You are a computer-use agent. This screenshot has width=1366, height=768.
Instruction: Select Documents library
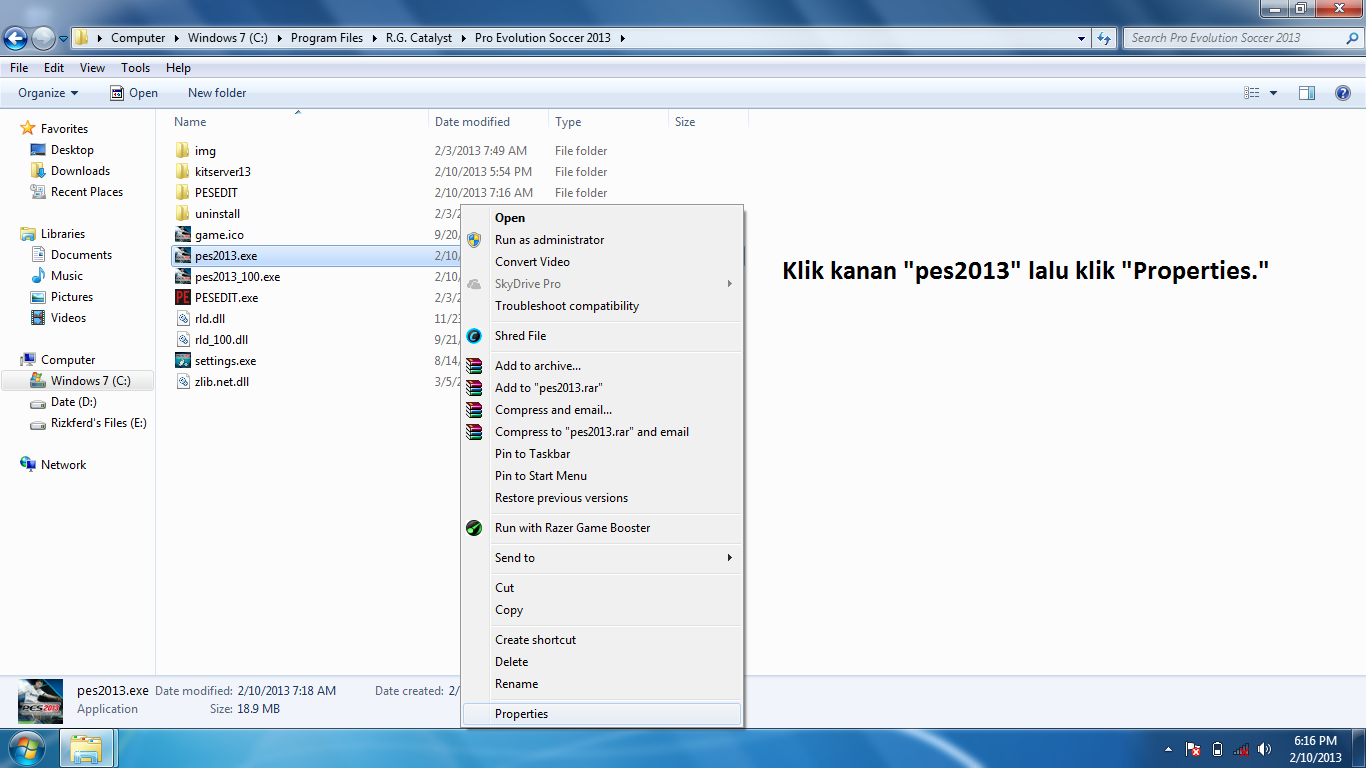[81, 255]
